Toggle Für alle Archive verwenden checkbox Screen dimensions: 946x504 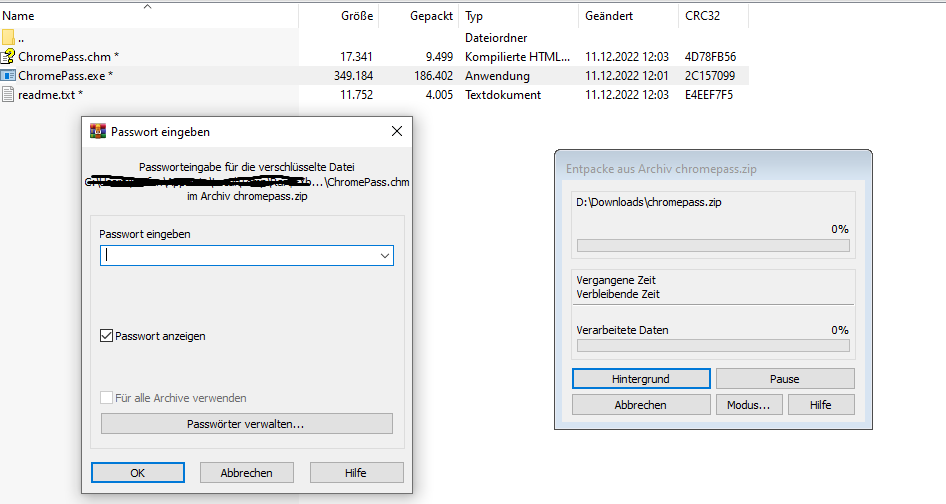tap(106, 398)
